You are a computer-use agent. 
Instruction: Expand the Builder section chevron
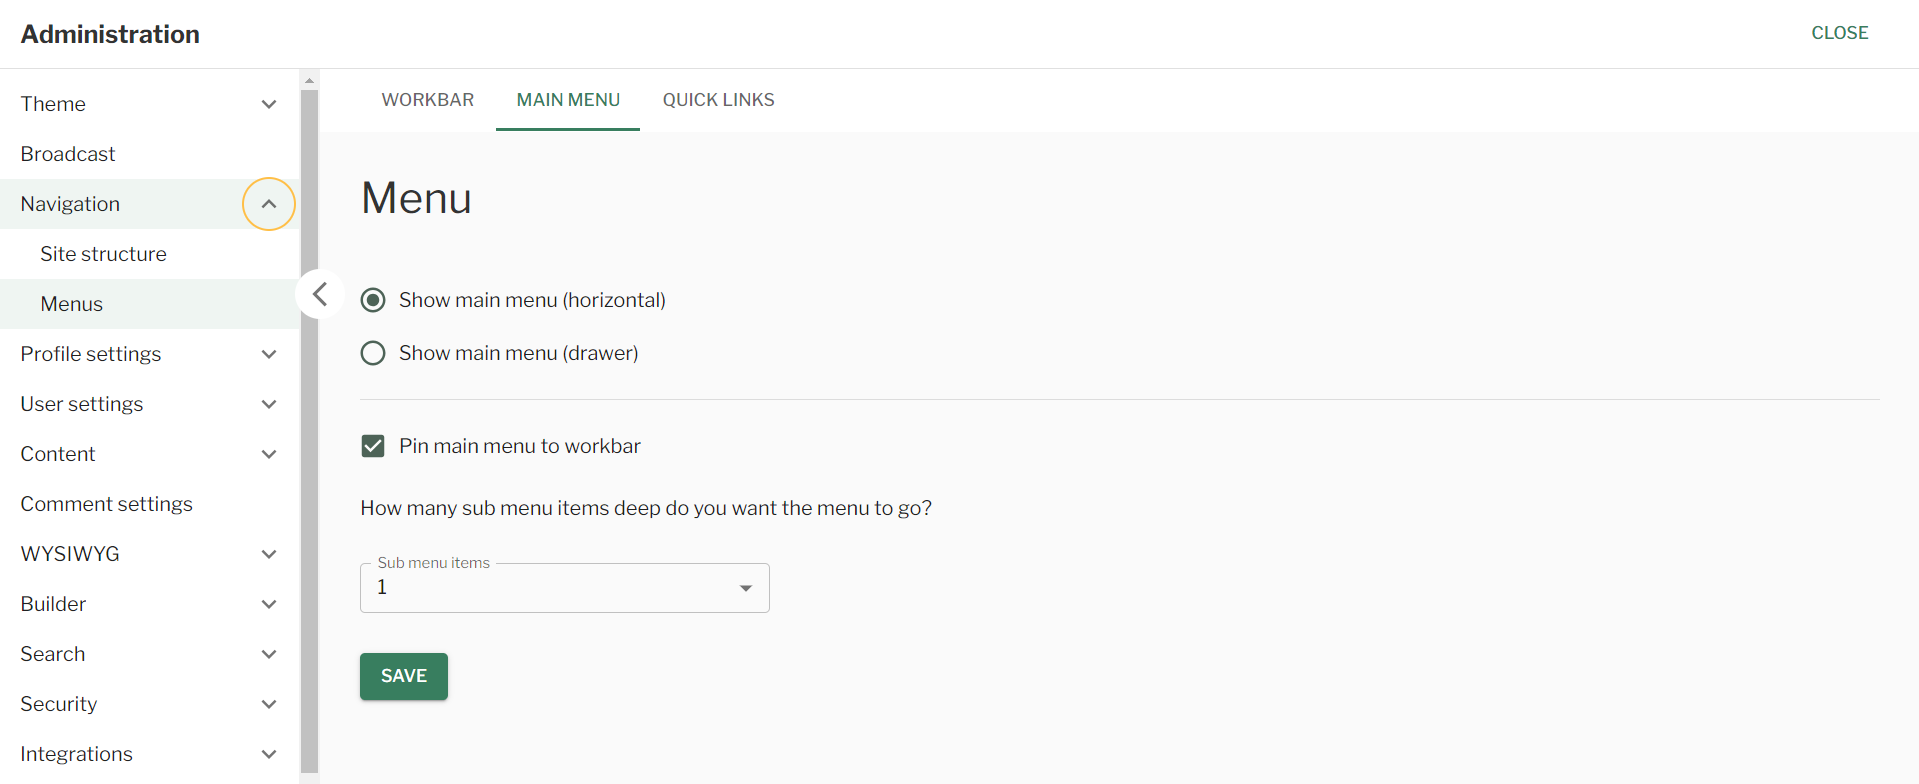pos(269,604)
